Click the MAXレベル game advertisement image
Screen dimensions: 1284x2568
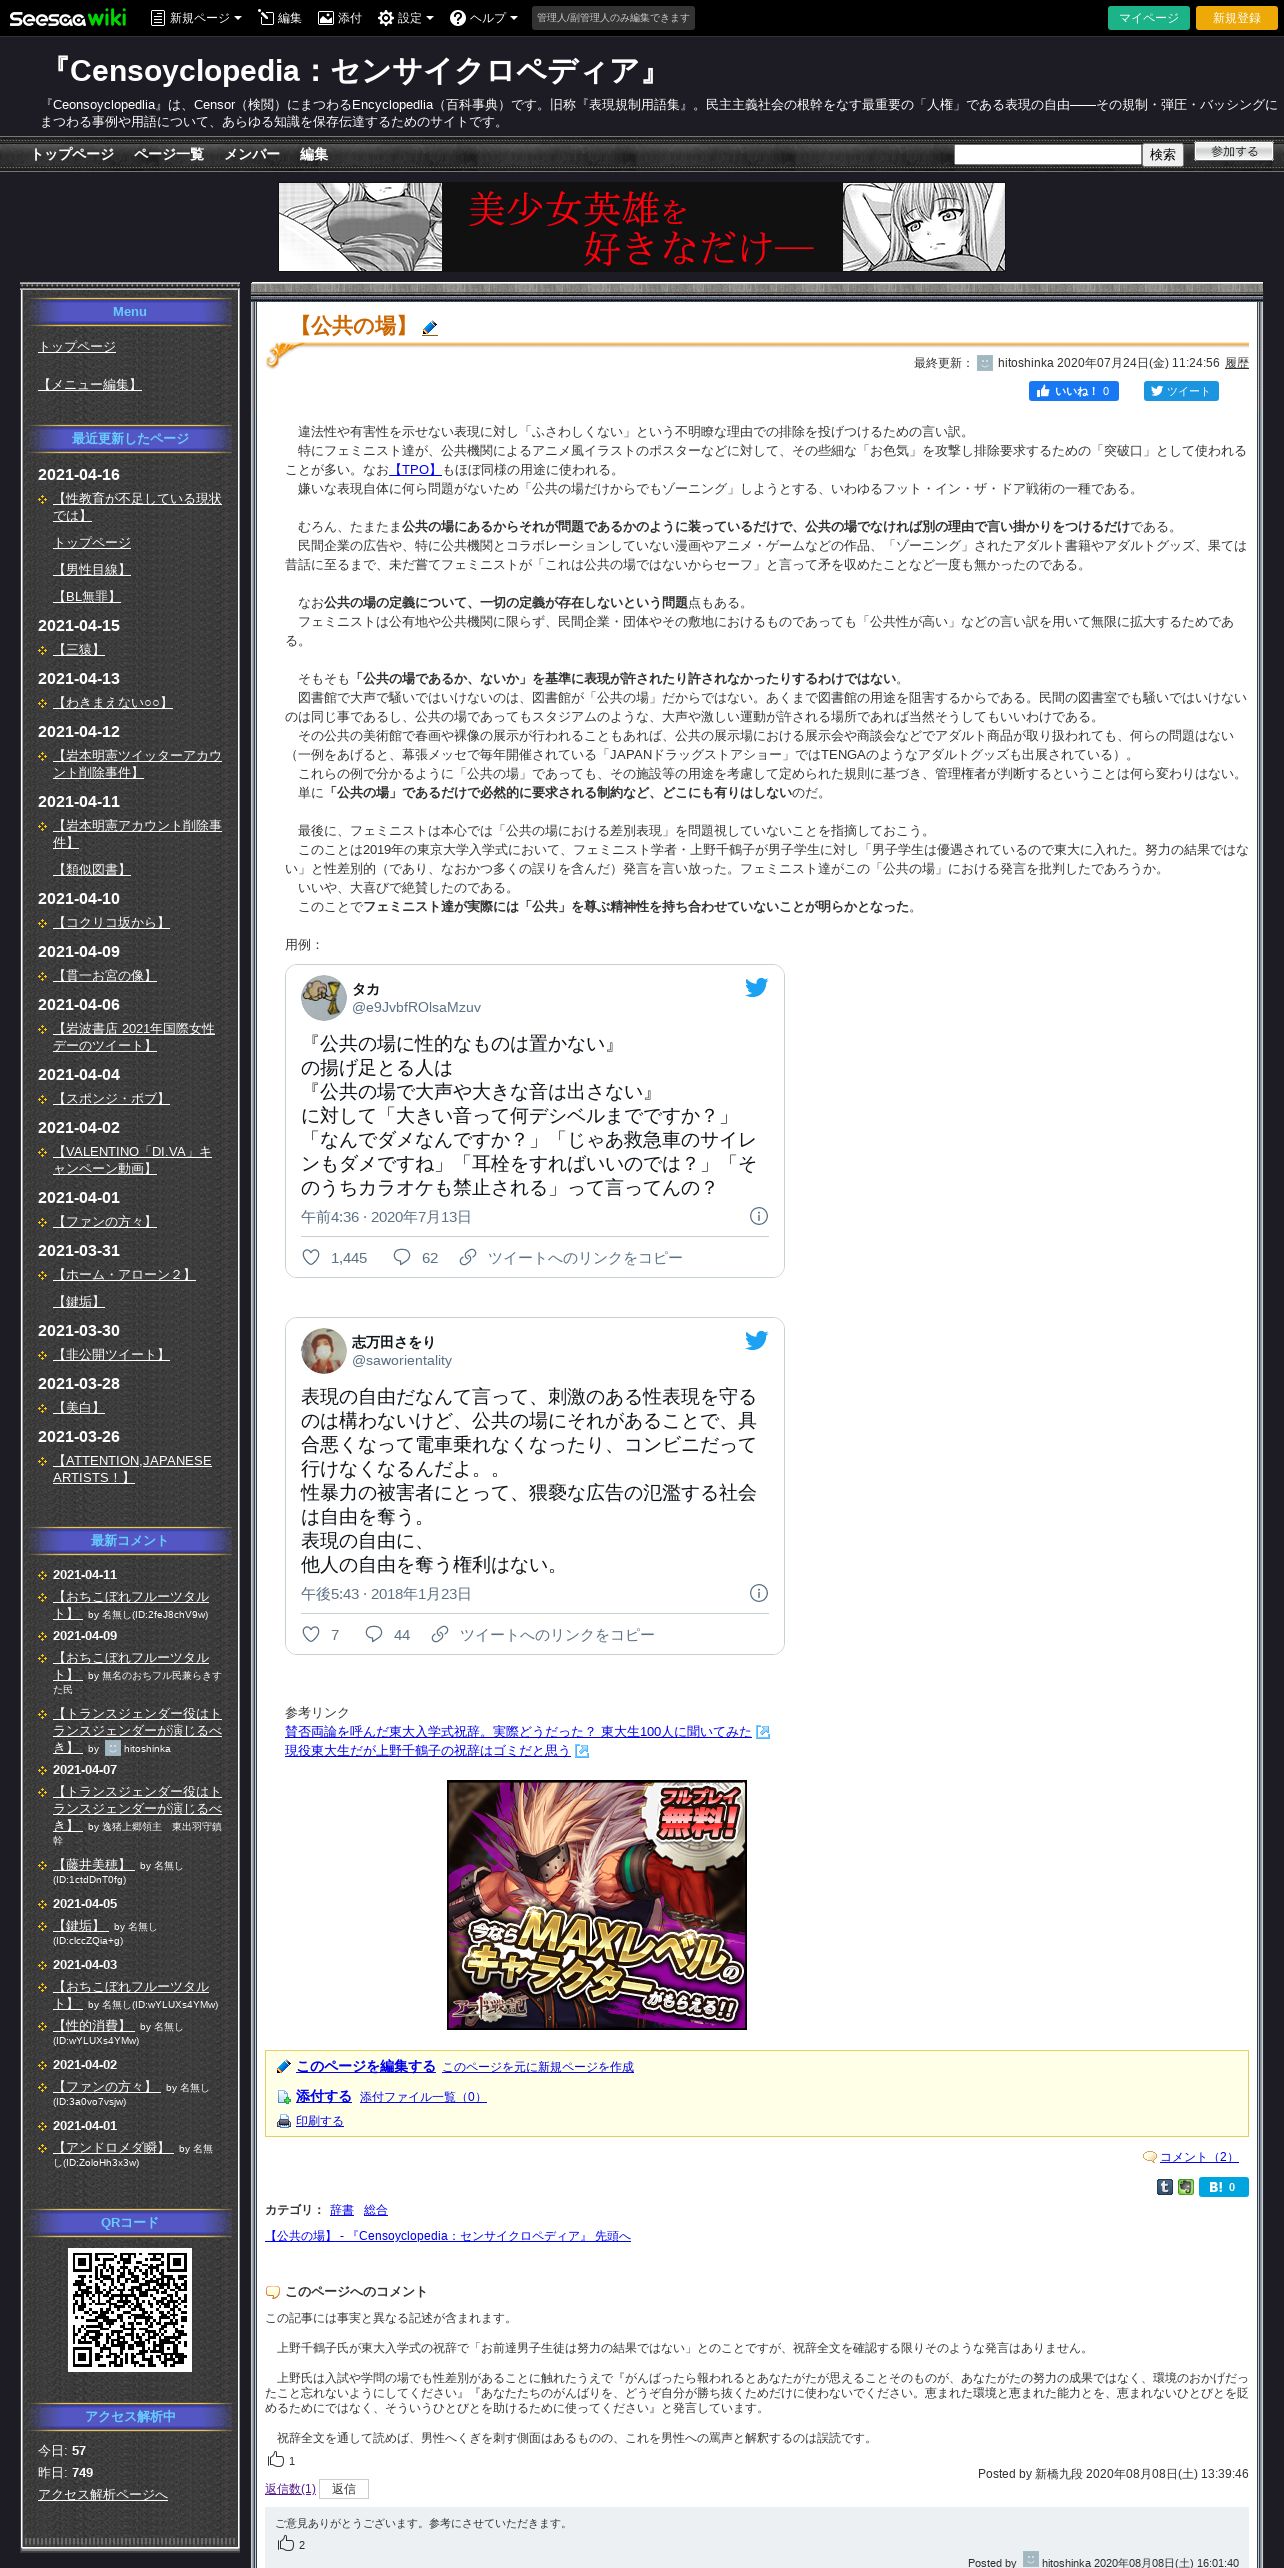pos(597,1905)
